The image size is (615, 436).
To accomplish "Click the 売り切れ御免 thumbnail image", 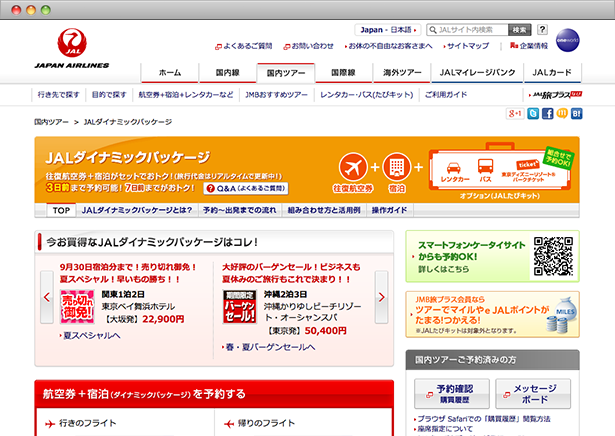I will (x=77, y=307).
